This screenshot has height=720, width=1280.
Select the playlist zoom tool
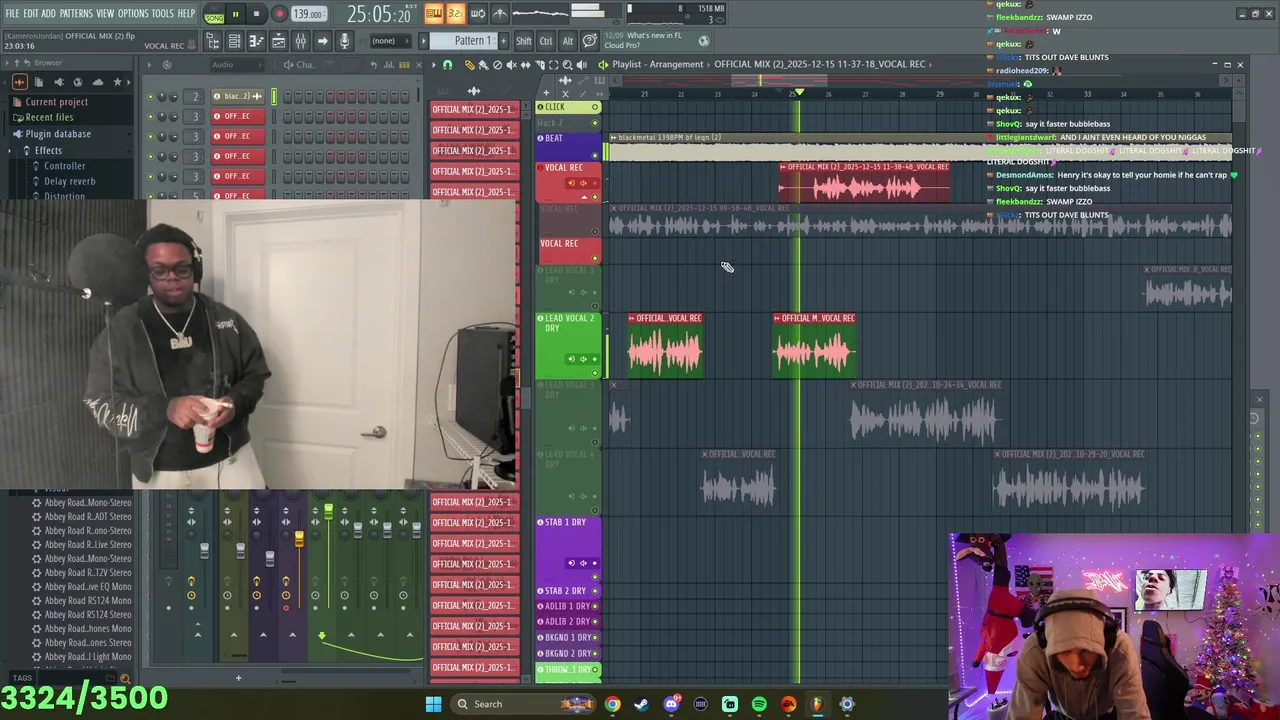tap(567, 65)
